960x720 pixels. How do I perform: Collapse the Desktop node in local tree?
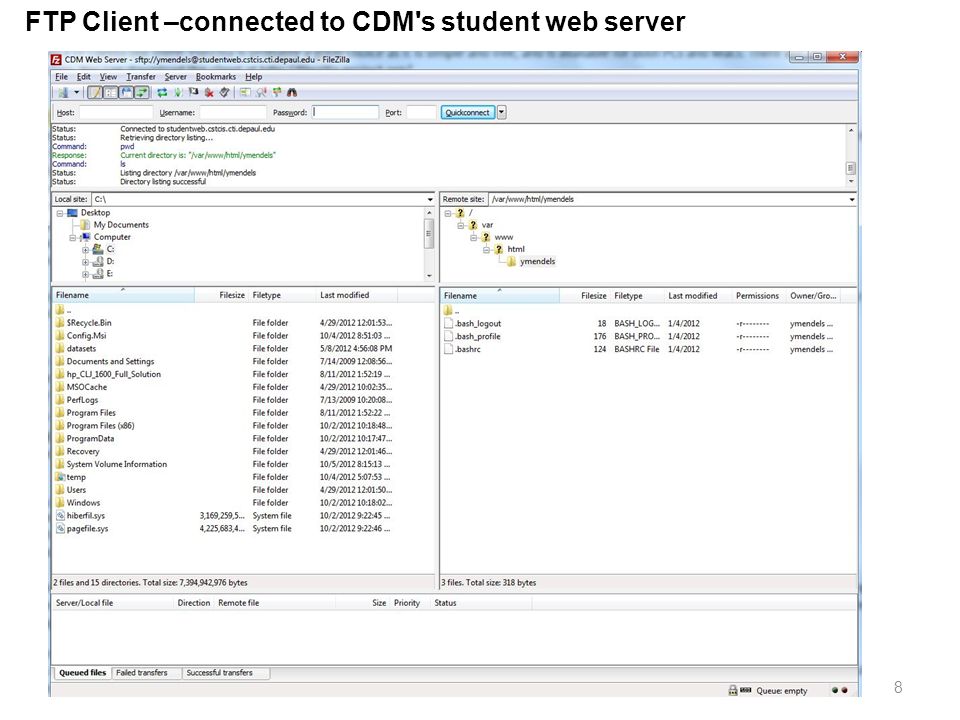tap(60, 213)
